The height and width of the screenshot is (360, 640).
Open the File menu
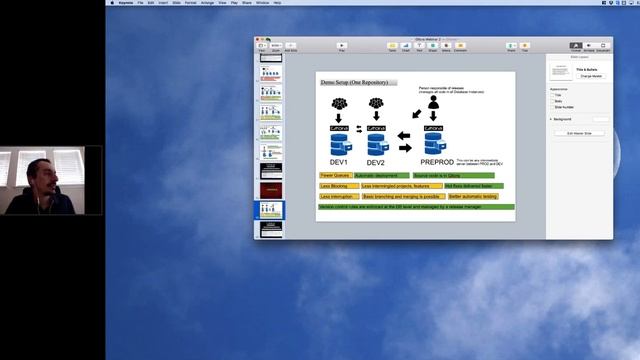pos(140,2)
